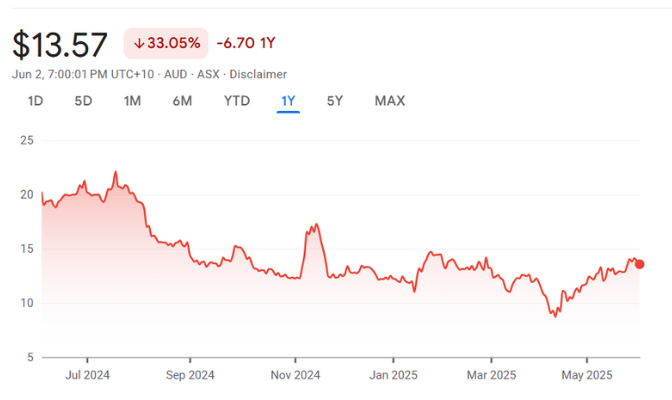Image resolution: width=672 pixels, height=400 pixels.
Task: Click the chart's highest peak above 20
Action: [116, 173]
